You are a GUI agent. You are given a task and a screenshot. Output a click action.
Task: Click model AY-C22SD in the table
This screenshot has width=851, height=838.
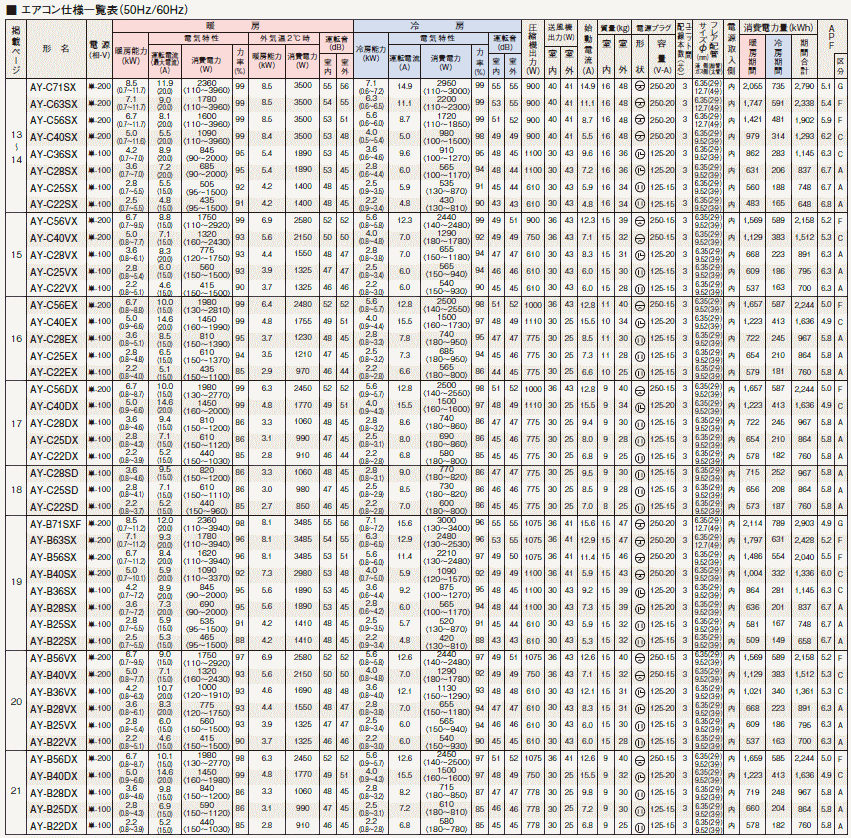[x=53, y=507]
